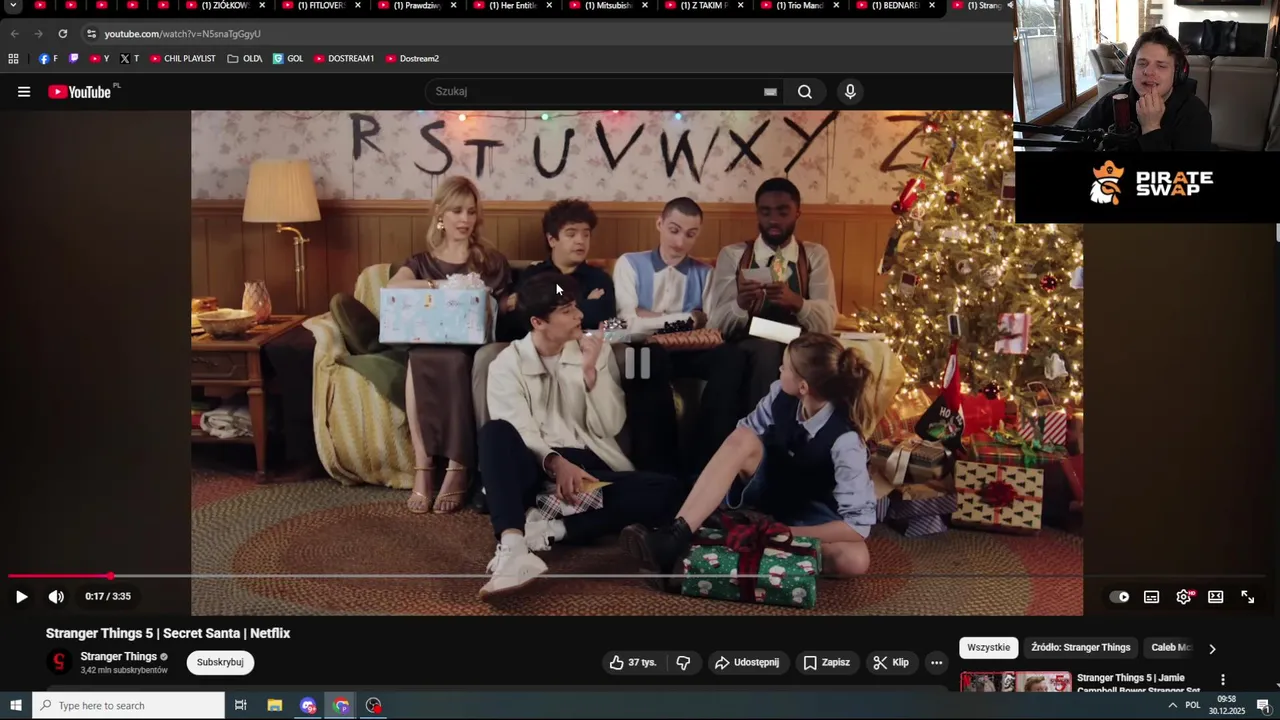
Task: Go back in browser history
Action: [x=14, y=34]
